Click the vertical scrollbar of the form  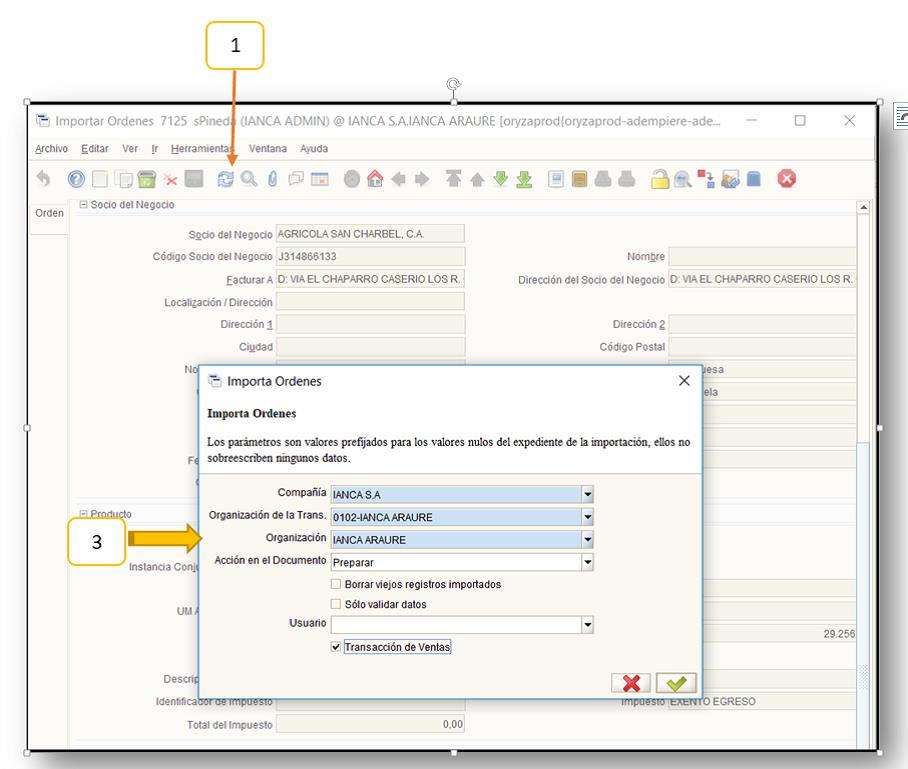pyautogui.click(x=863, y=450)
